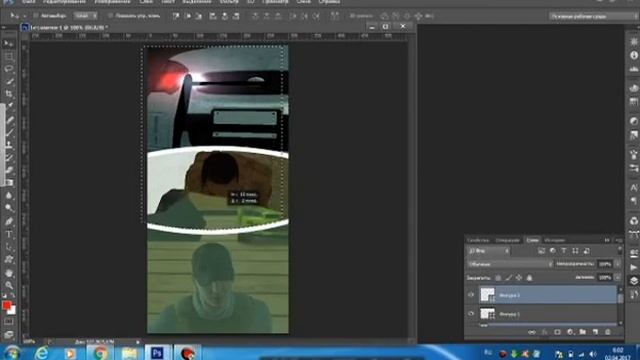Create a new layer icon
The height and width of the screenshot is (360, 640).
[595, 332]
